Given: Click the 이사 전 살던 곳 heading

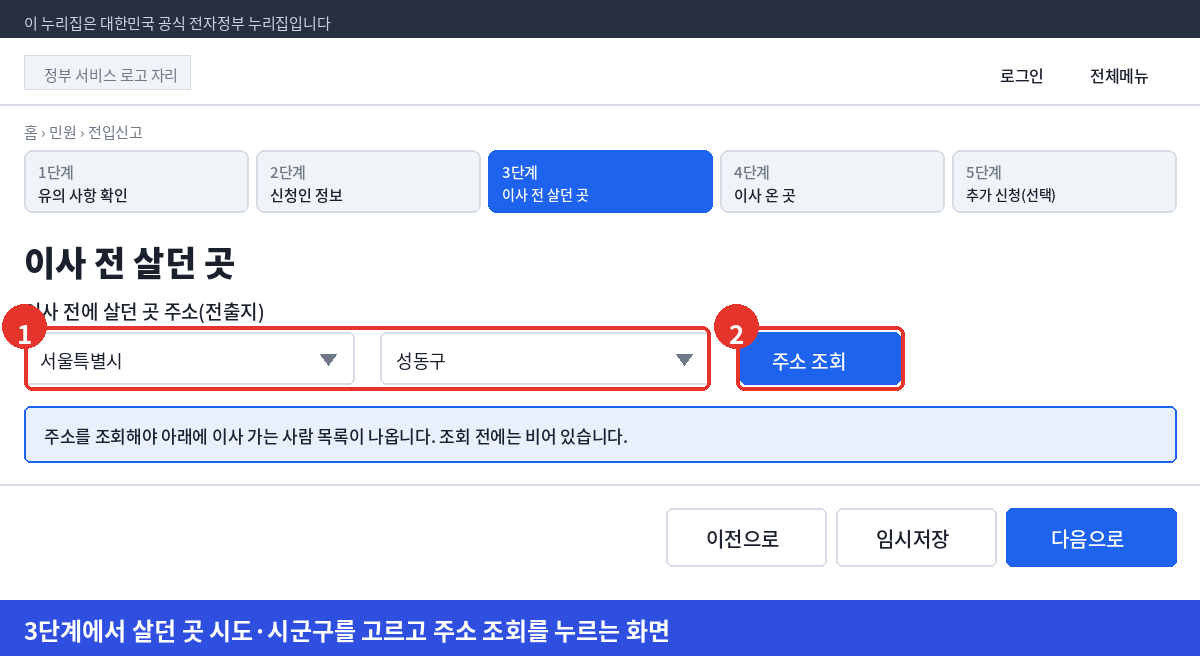Looking at the screenshot, I should pyautogui.click(x=129, y=263).
